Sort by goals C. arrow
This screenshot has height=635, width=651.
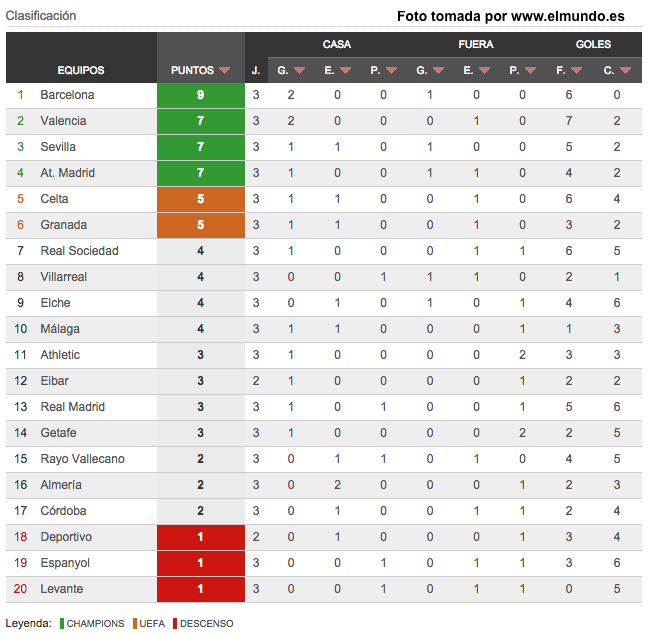[626, 71]
